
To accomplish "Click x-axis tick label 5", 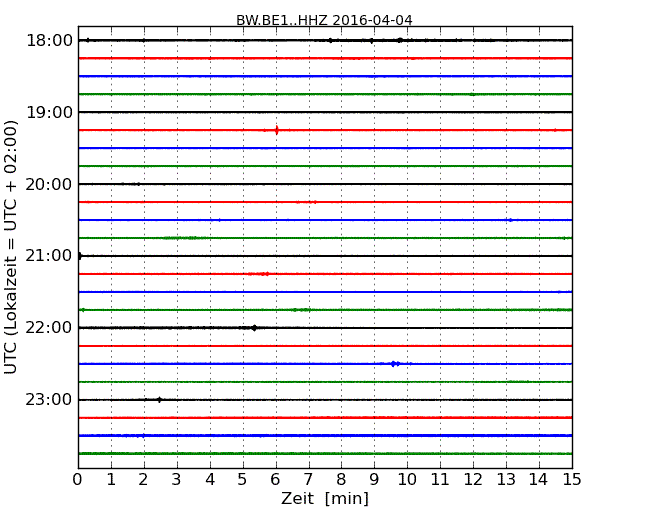I will click(243, 480).
